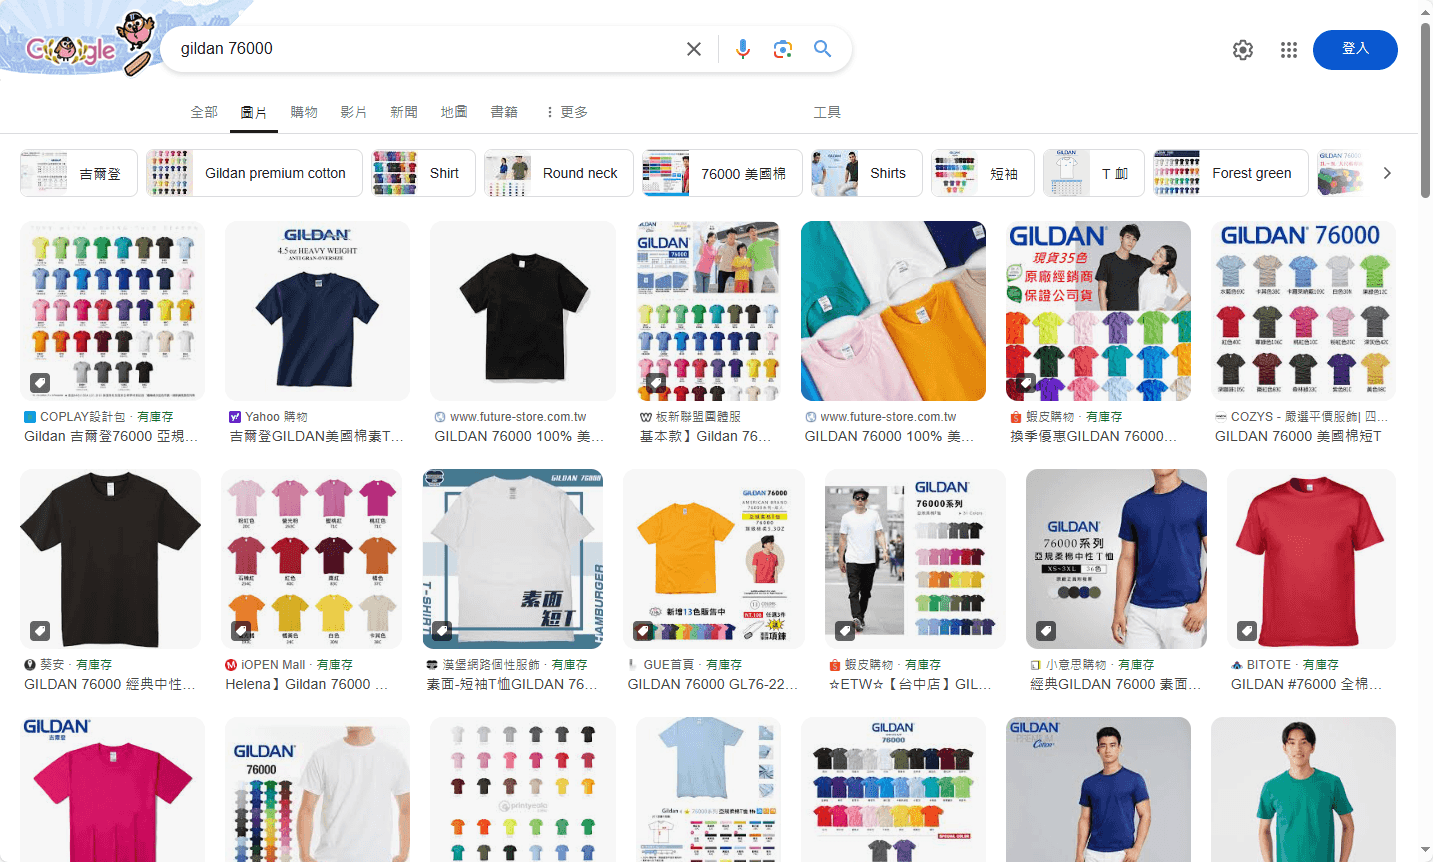Open title ☆ETW☆【台中店】GIL
This screenshot has height=862, width=1433.
pos(910,684)
